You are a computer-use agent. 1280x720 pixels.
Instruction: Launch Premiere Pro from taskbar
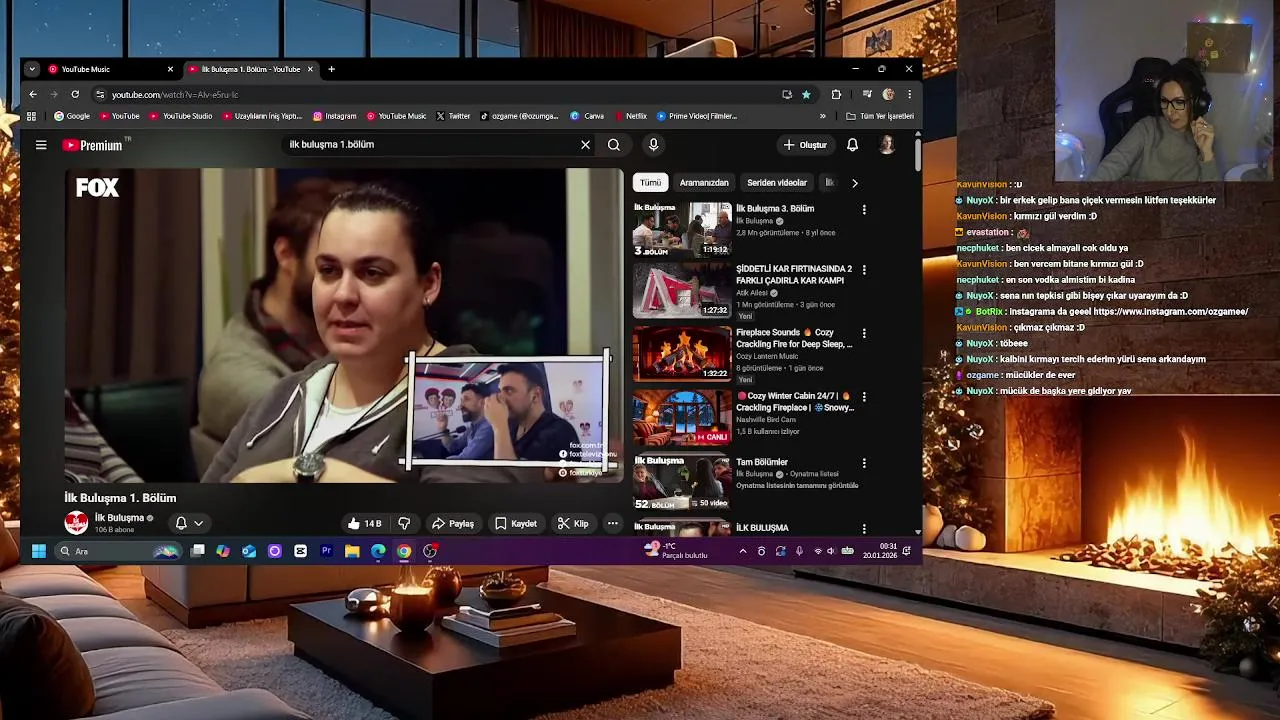click(x=326, y=551)
